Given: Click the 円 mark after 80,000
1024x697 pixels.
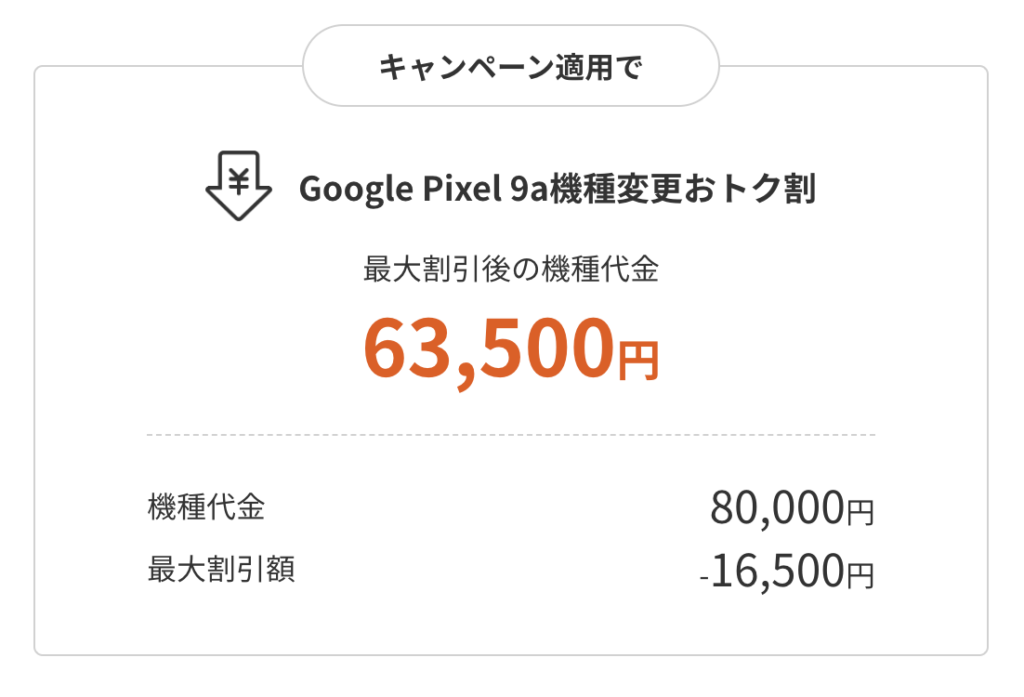Looking at the screenshot, I should pyautogui.click(x=860, y=511).
